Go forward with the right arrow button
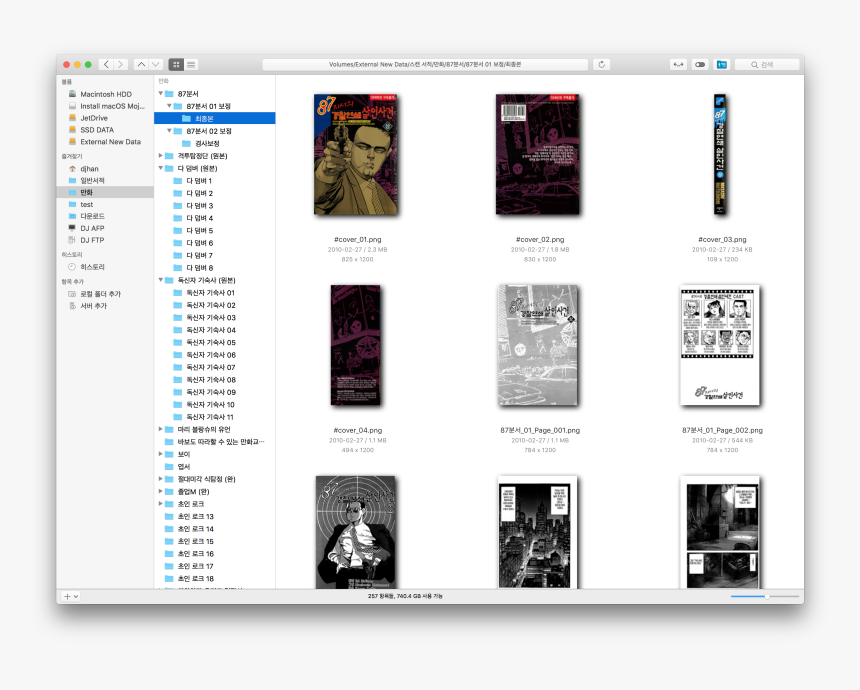This screenshot has width=860, height=690. 121,65
